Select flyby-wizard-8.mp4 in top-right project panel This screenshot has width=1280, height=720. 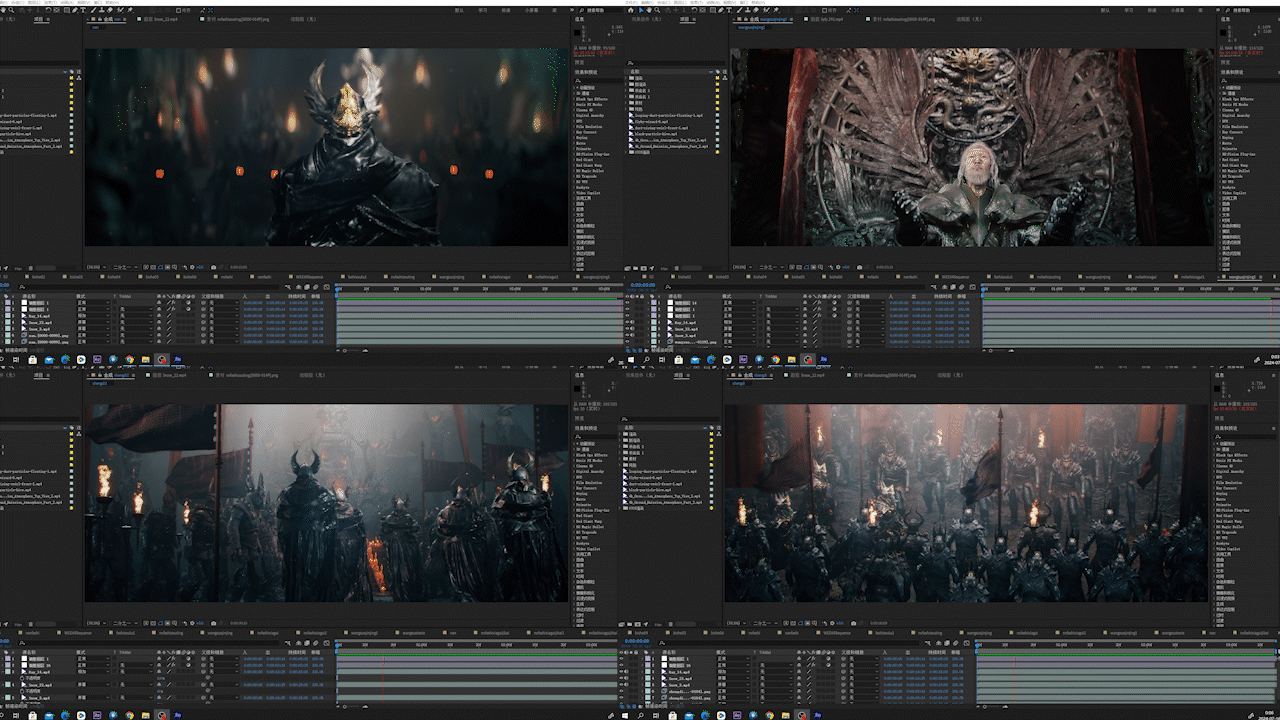(x=649, y=122)
